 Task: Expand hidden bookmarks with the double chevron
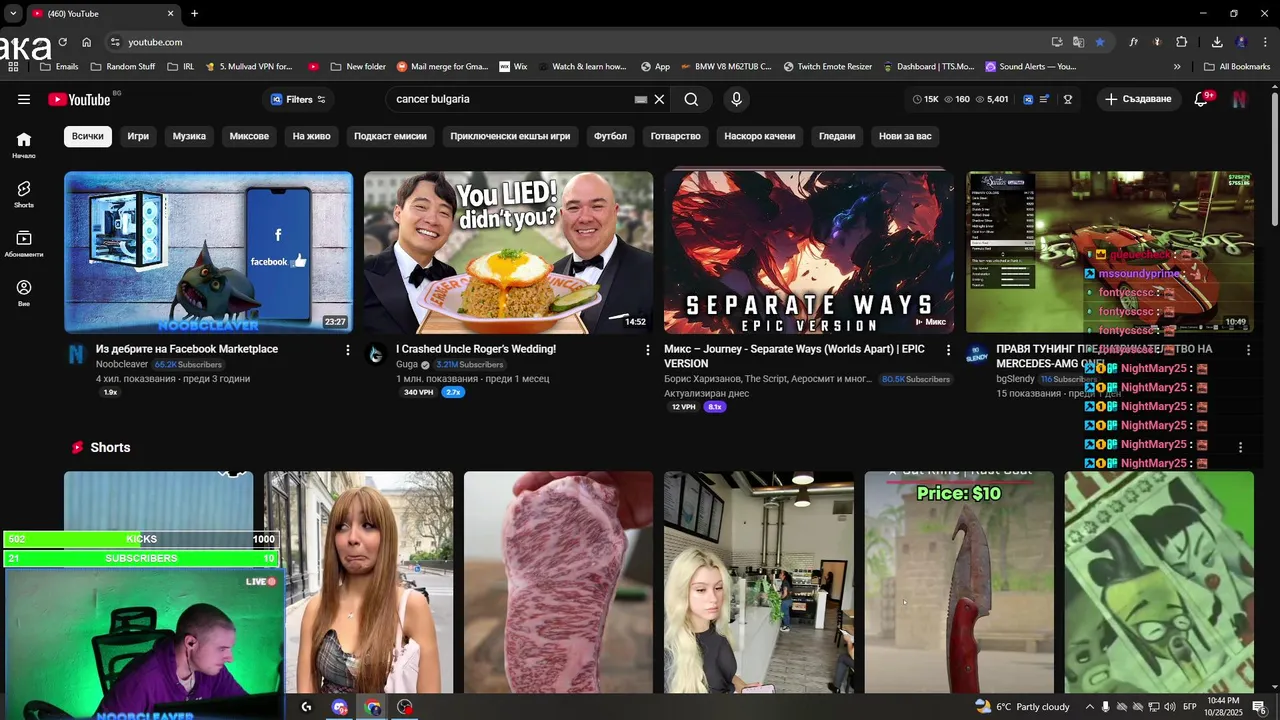coord(1177,67)
